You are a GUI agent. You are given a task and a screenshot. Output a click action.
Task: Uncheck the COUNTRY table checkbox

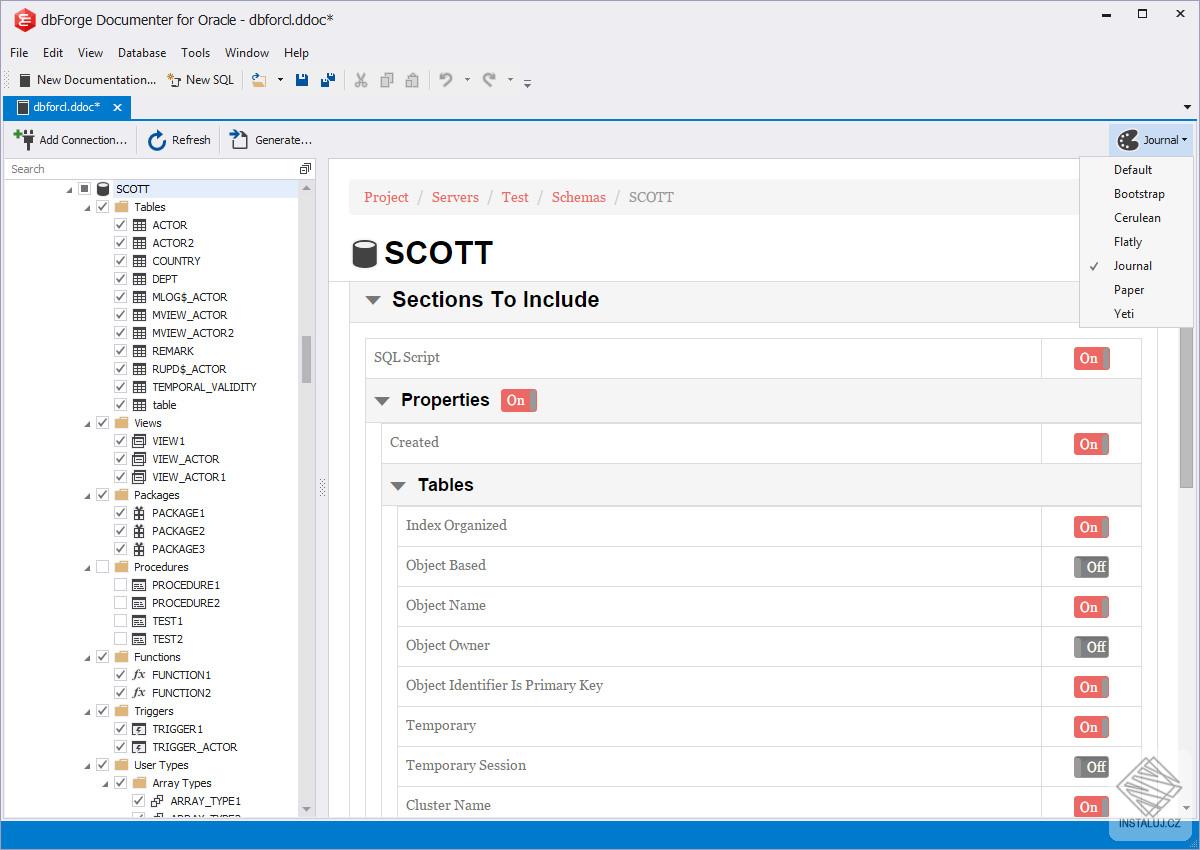click(x=120, y=261)
